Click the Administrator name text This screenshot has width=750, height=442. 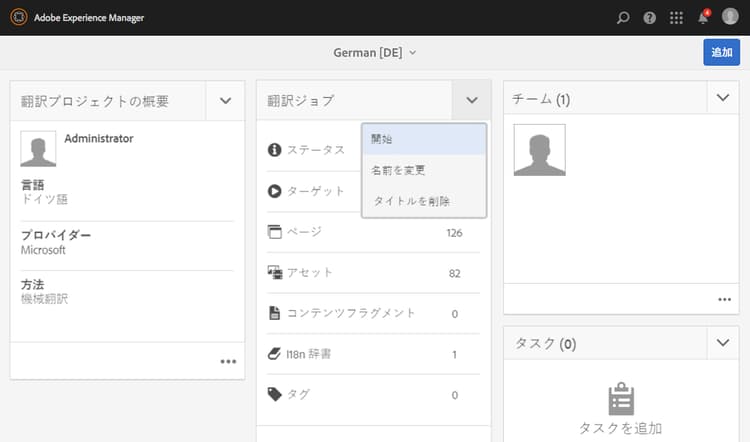[99, 139]
